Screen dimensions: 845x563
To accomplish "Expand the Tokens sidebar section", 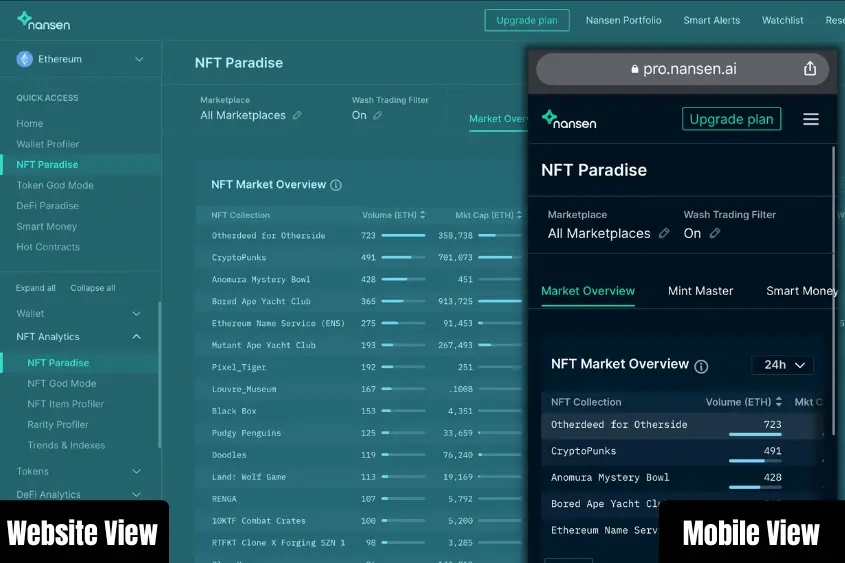I will pyautogui.click(x=136, y=471).
